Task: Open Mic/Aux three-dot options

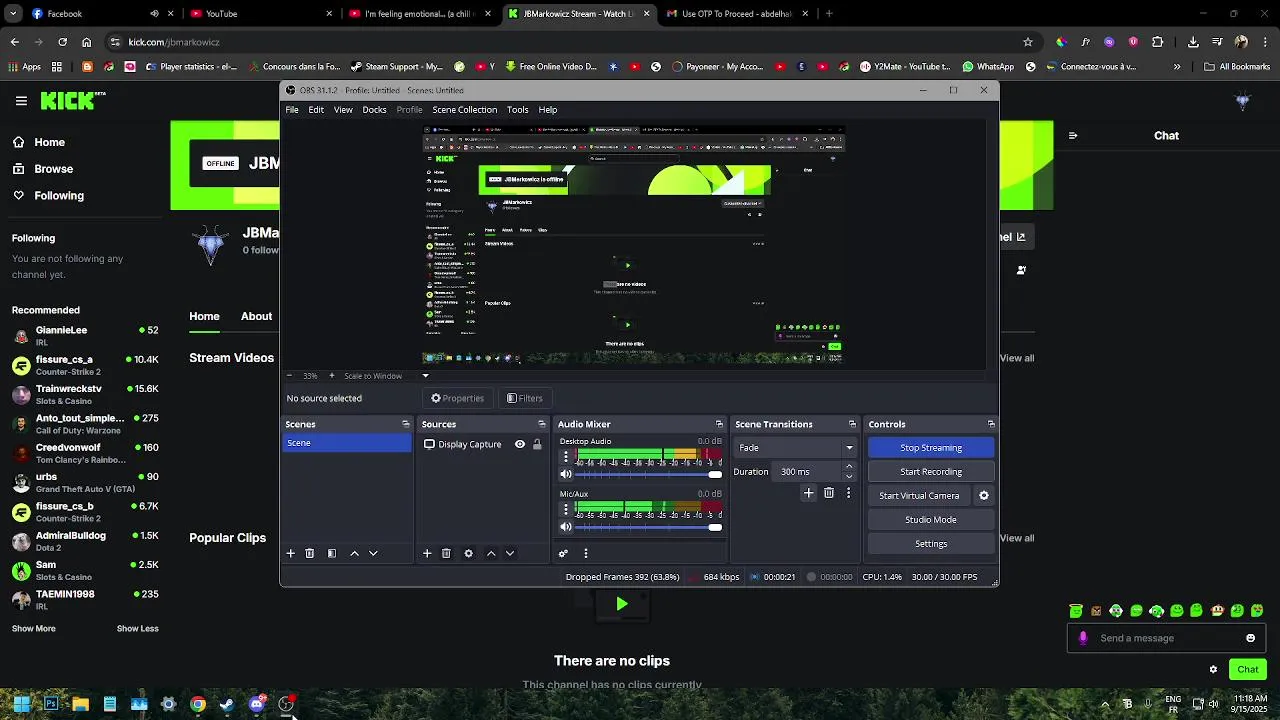Action: coord(566,509)
